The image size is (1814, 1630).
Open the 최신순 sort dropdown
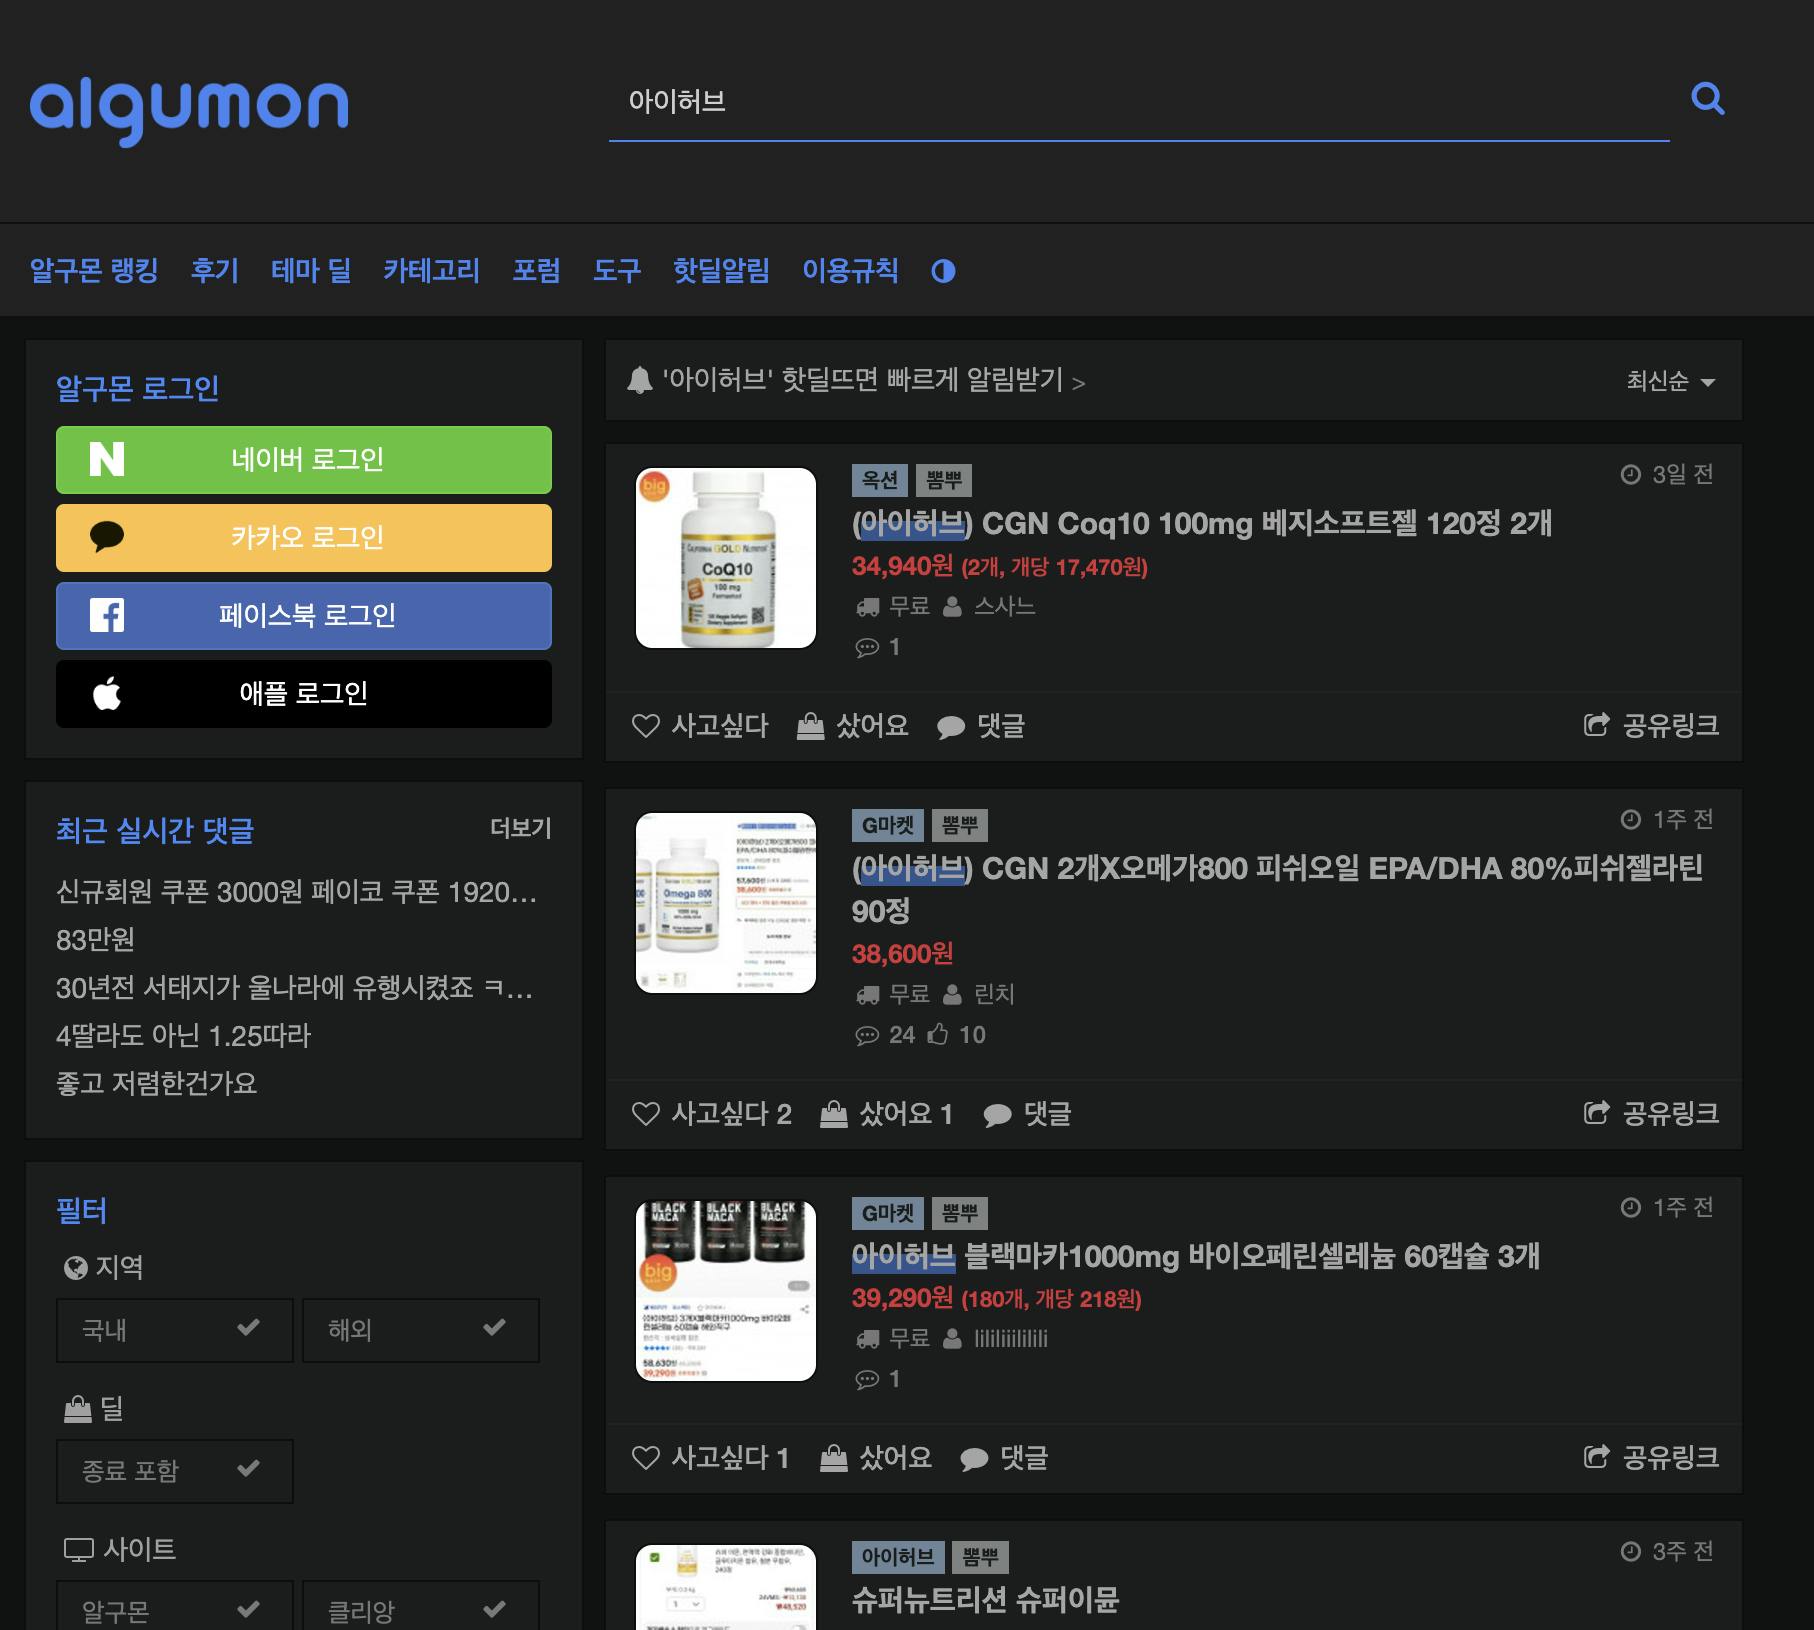[1670, 381]
